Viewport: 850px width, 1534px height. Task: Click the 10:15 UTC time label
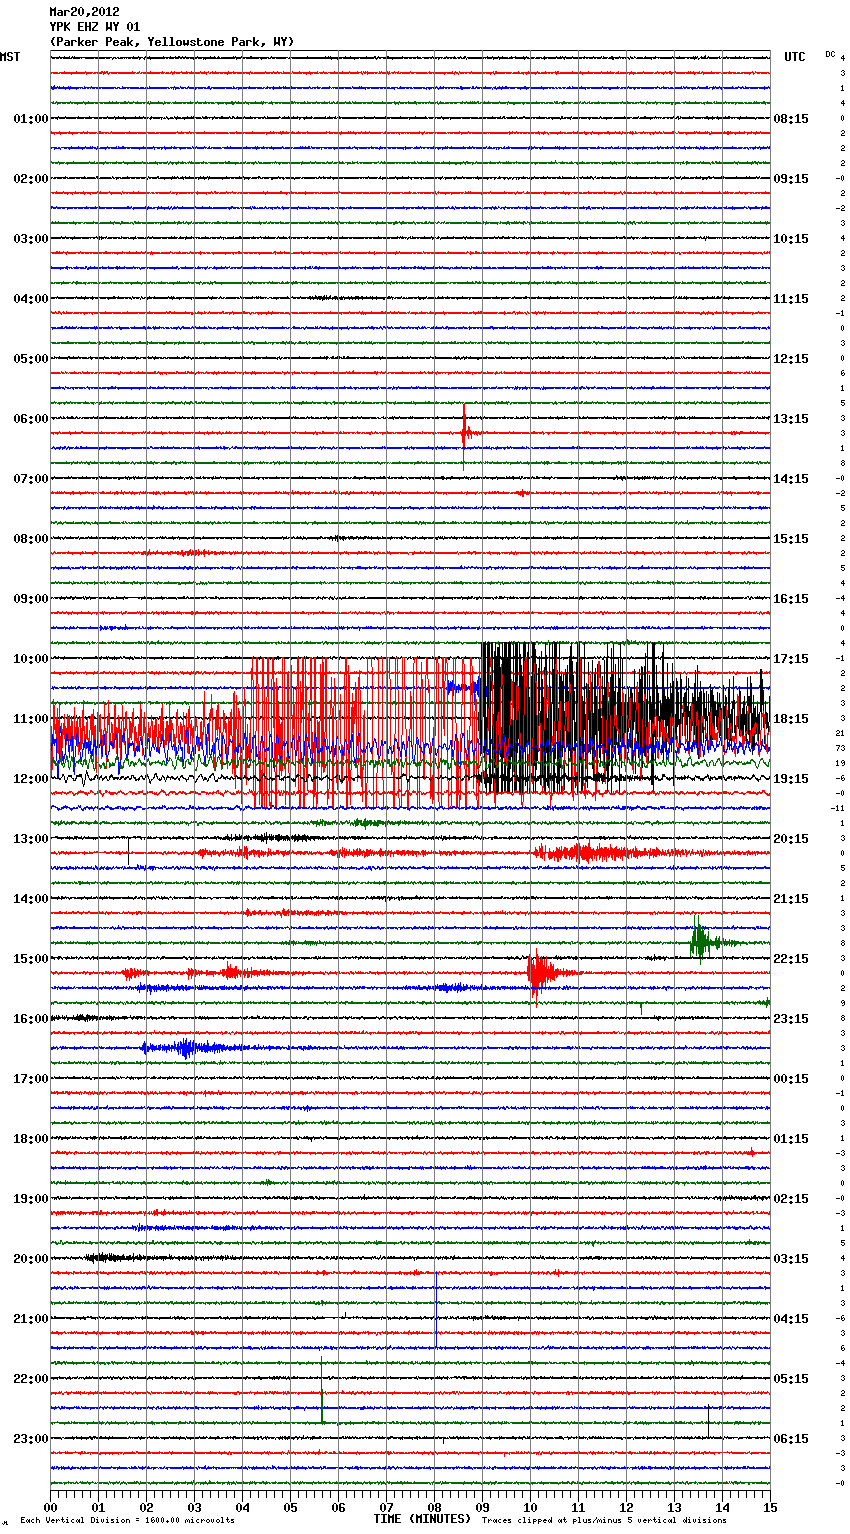[x=791, y=239]
